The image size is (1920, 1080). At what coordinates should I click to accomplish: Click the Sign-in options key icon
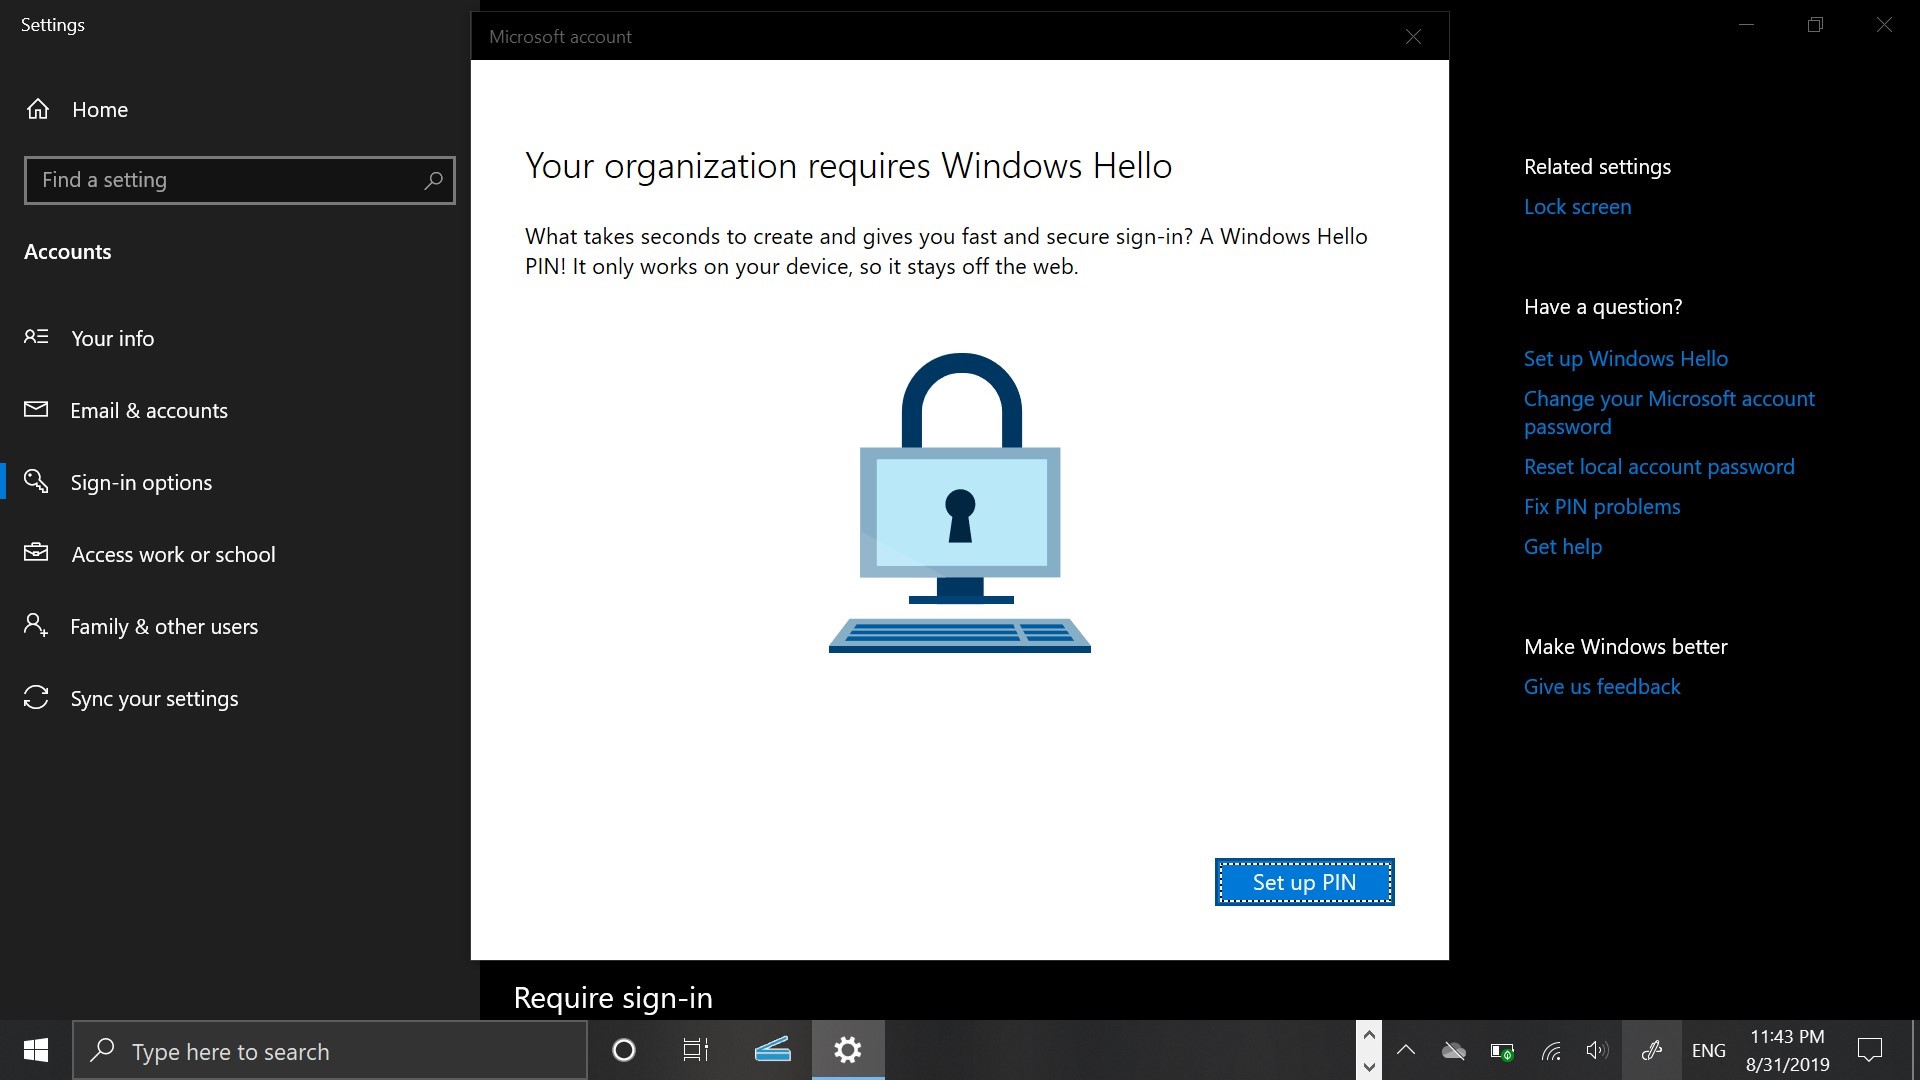pyautogui.click(x=36, y=481)
